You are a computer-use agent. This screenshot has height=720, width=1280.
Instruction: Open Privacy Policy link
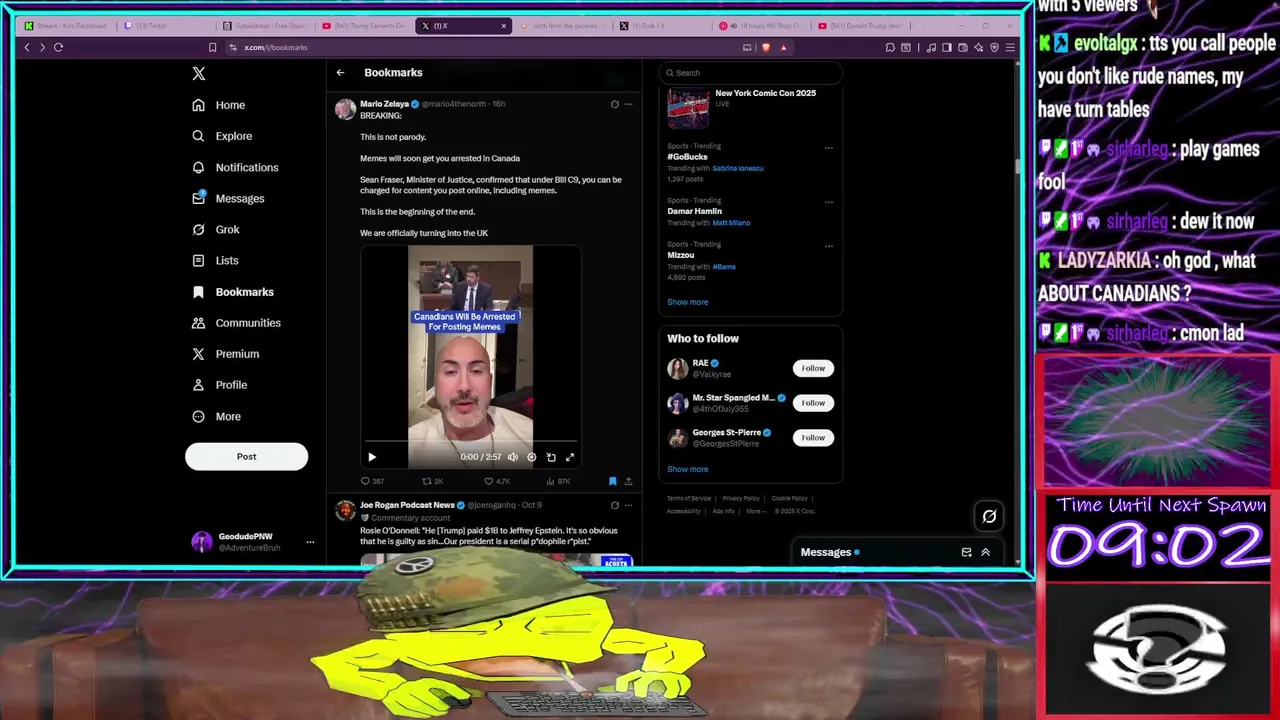coord(741,498)
